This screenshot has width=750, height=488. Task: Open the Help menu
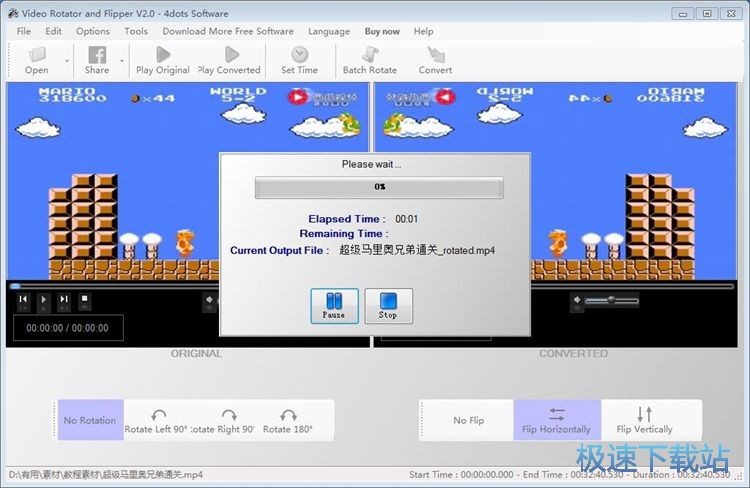pyautogui.click(x=423, y=31)
